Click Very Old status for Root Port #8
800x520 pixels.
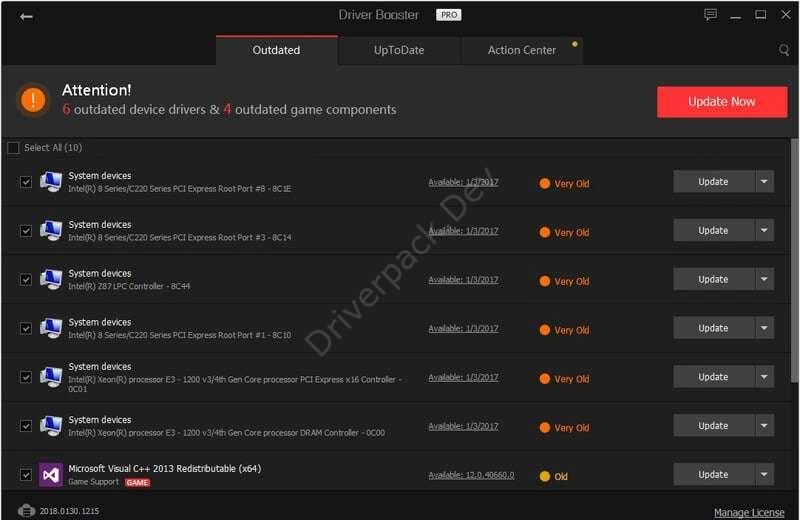(x=564, y=184)
